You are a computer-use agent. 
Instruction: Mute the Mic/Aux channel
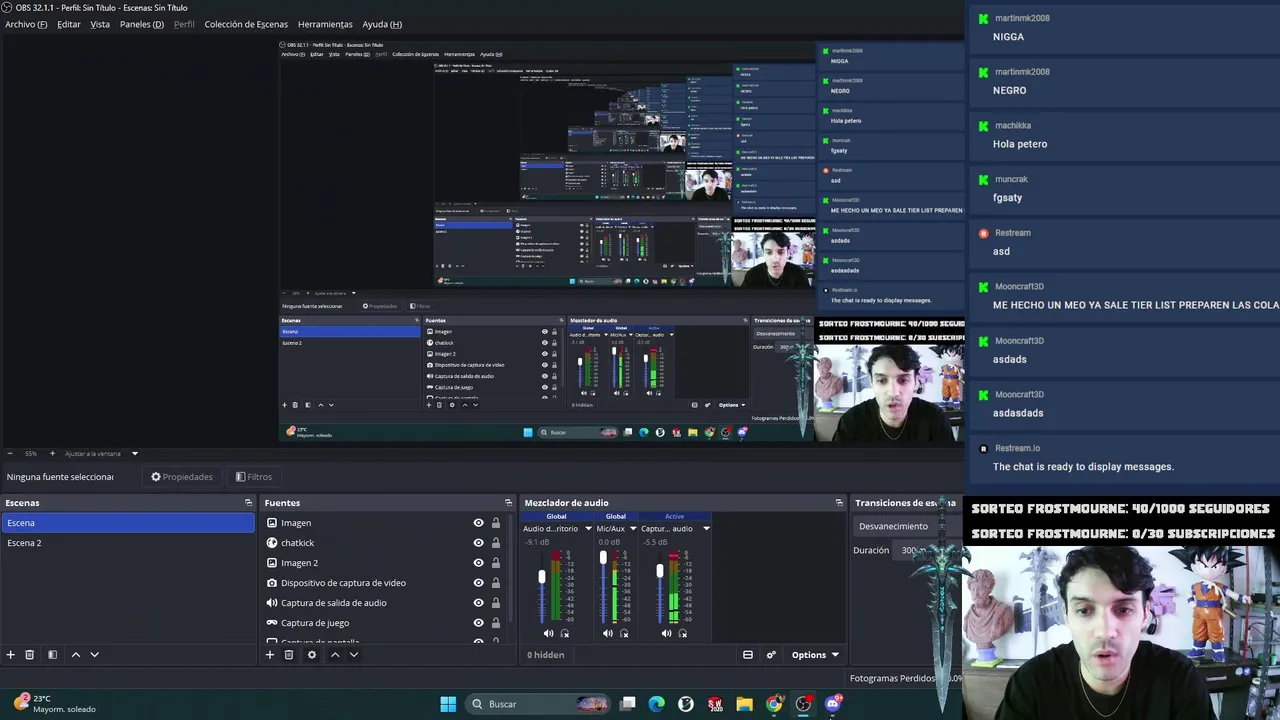608,633
